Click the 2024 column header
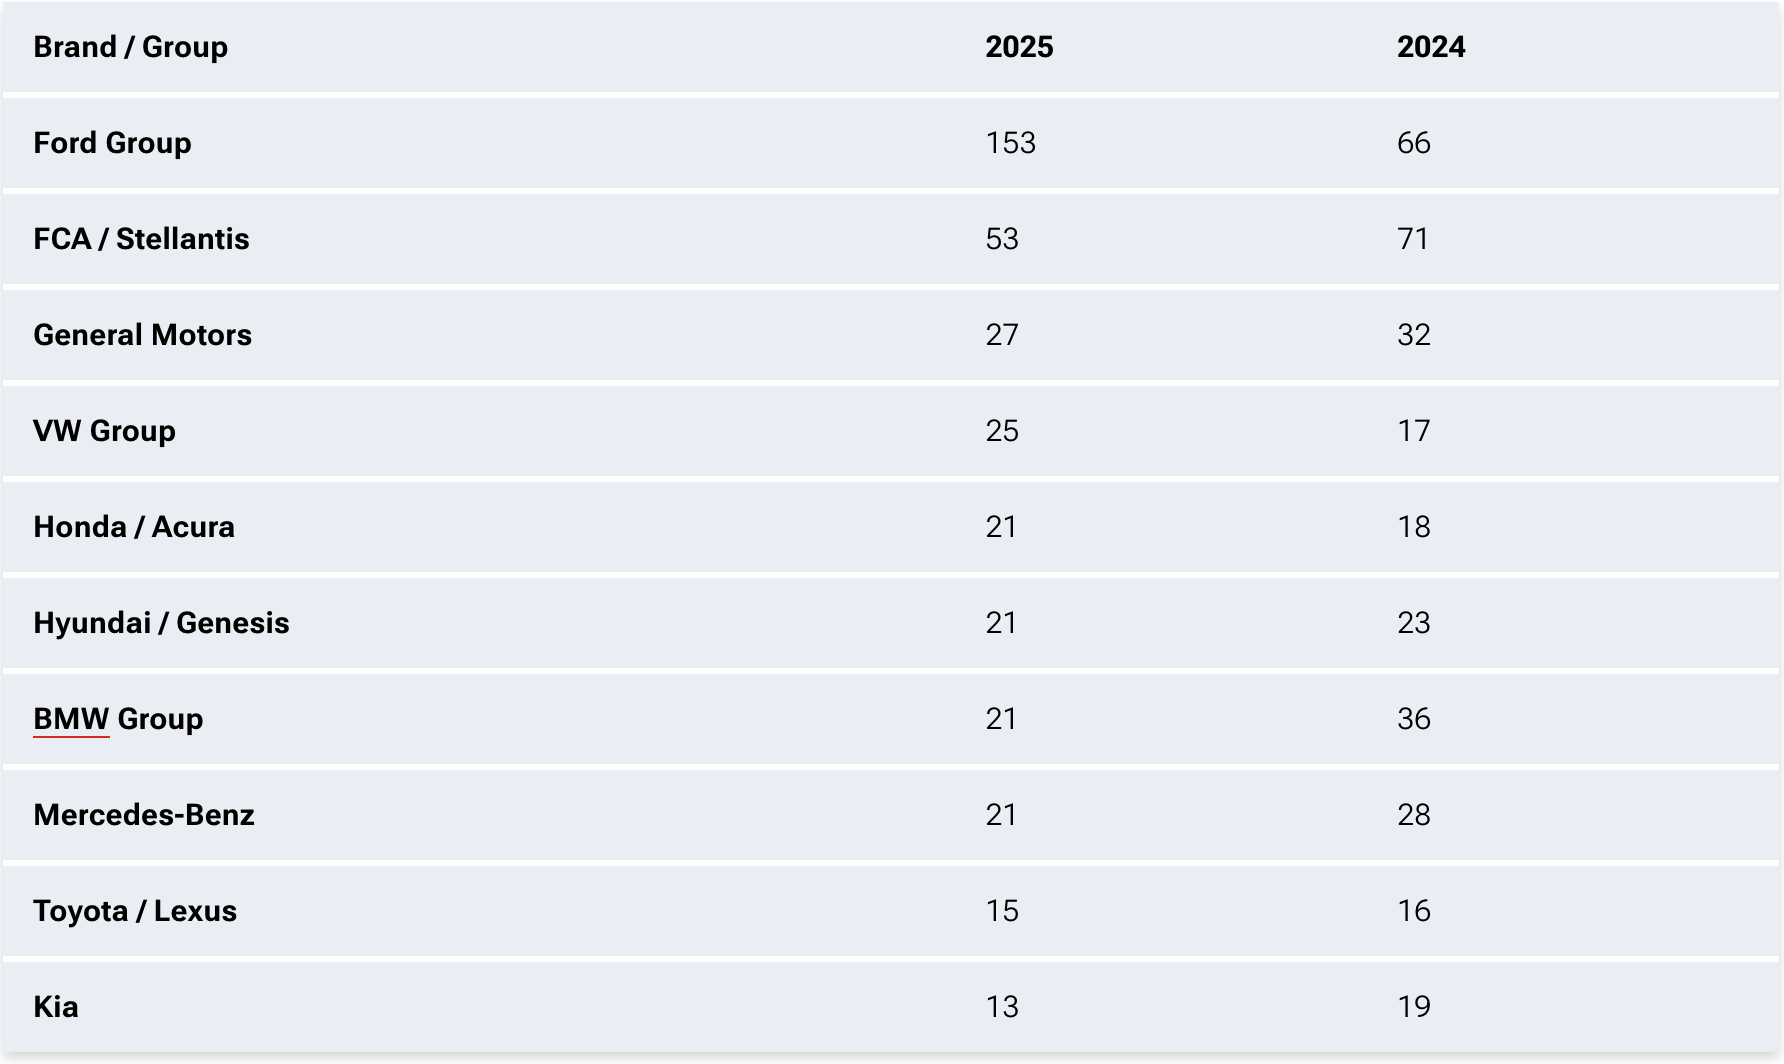This screenshot has height=1064, width=1784. click(x=1431, y=47)
